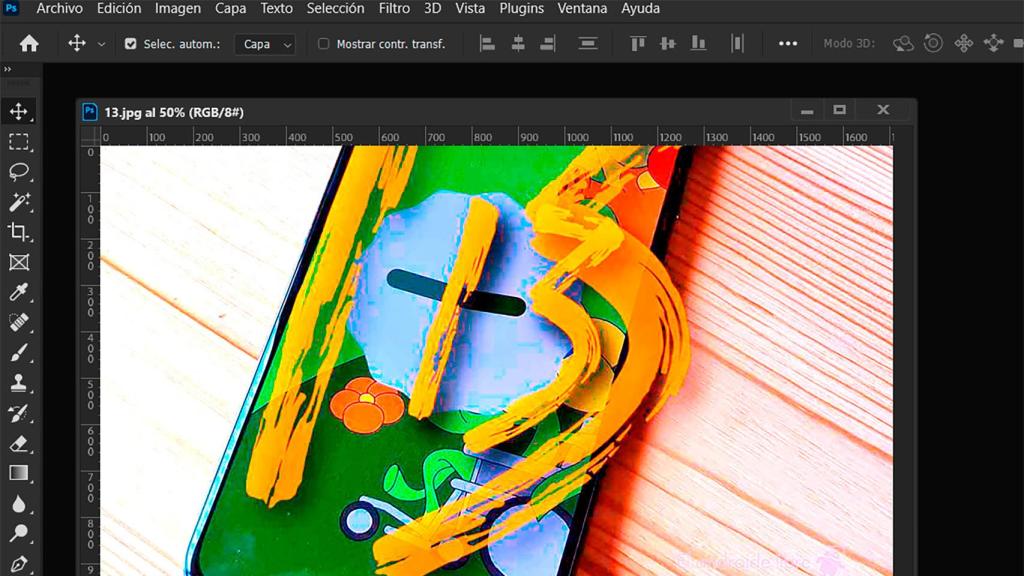Select the Gradient tool
1024x576 pixels.
[19, 473]
